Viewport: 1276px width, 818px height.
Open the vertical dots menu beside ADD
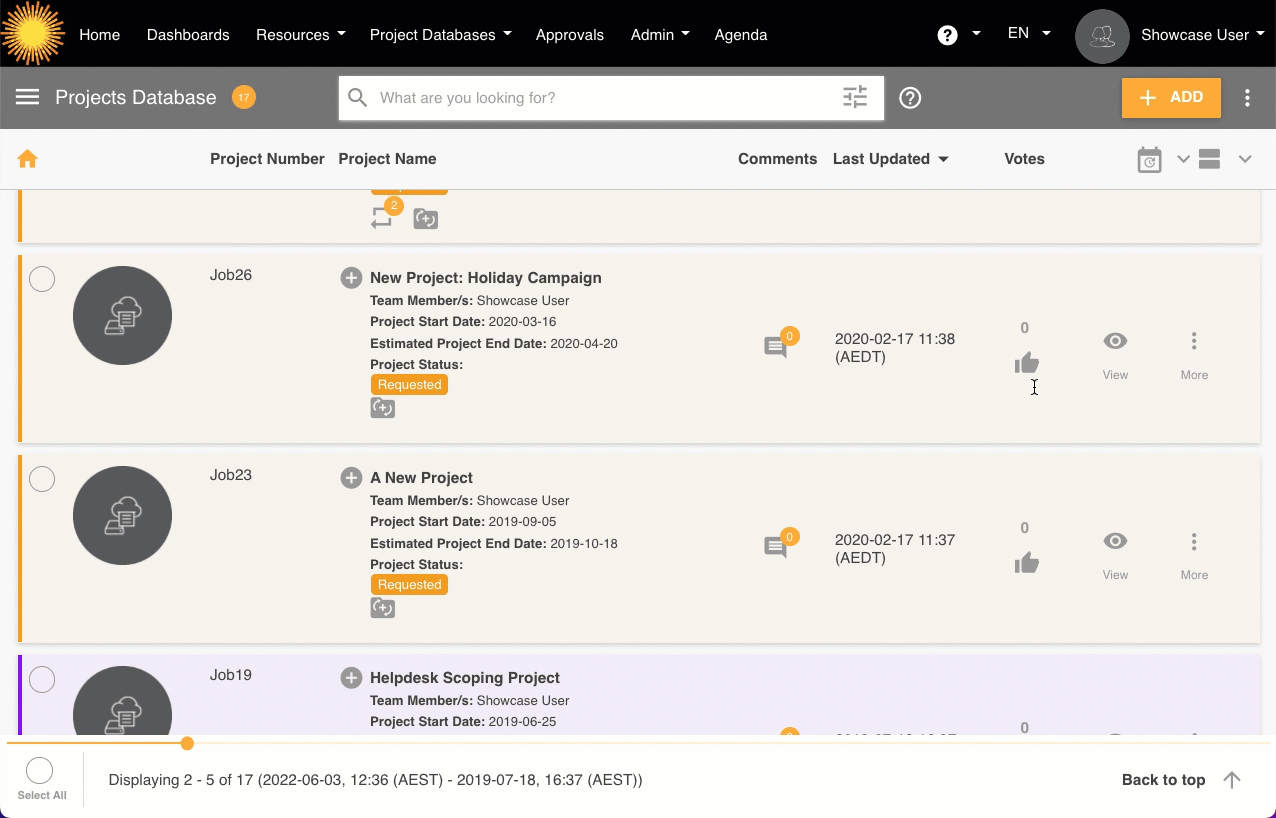tap(1247, 98)
